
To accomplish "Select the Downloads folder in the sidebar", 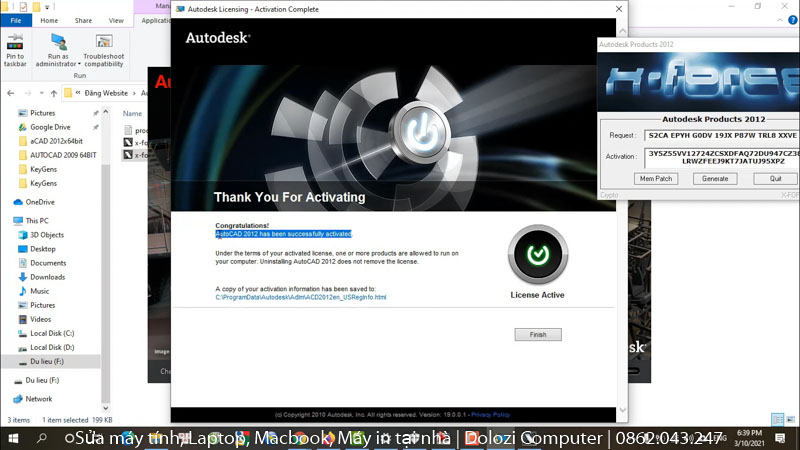I will 47,277.
